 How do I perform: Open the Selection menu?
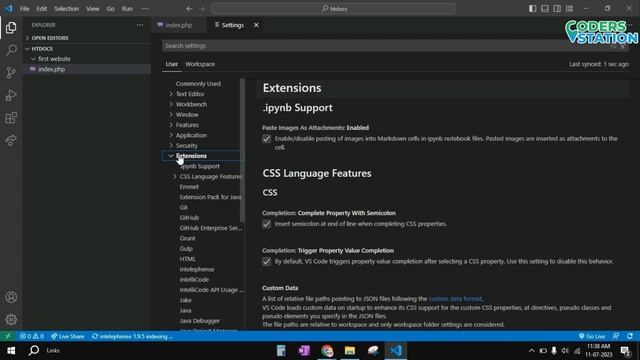67,9
